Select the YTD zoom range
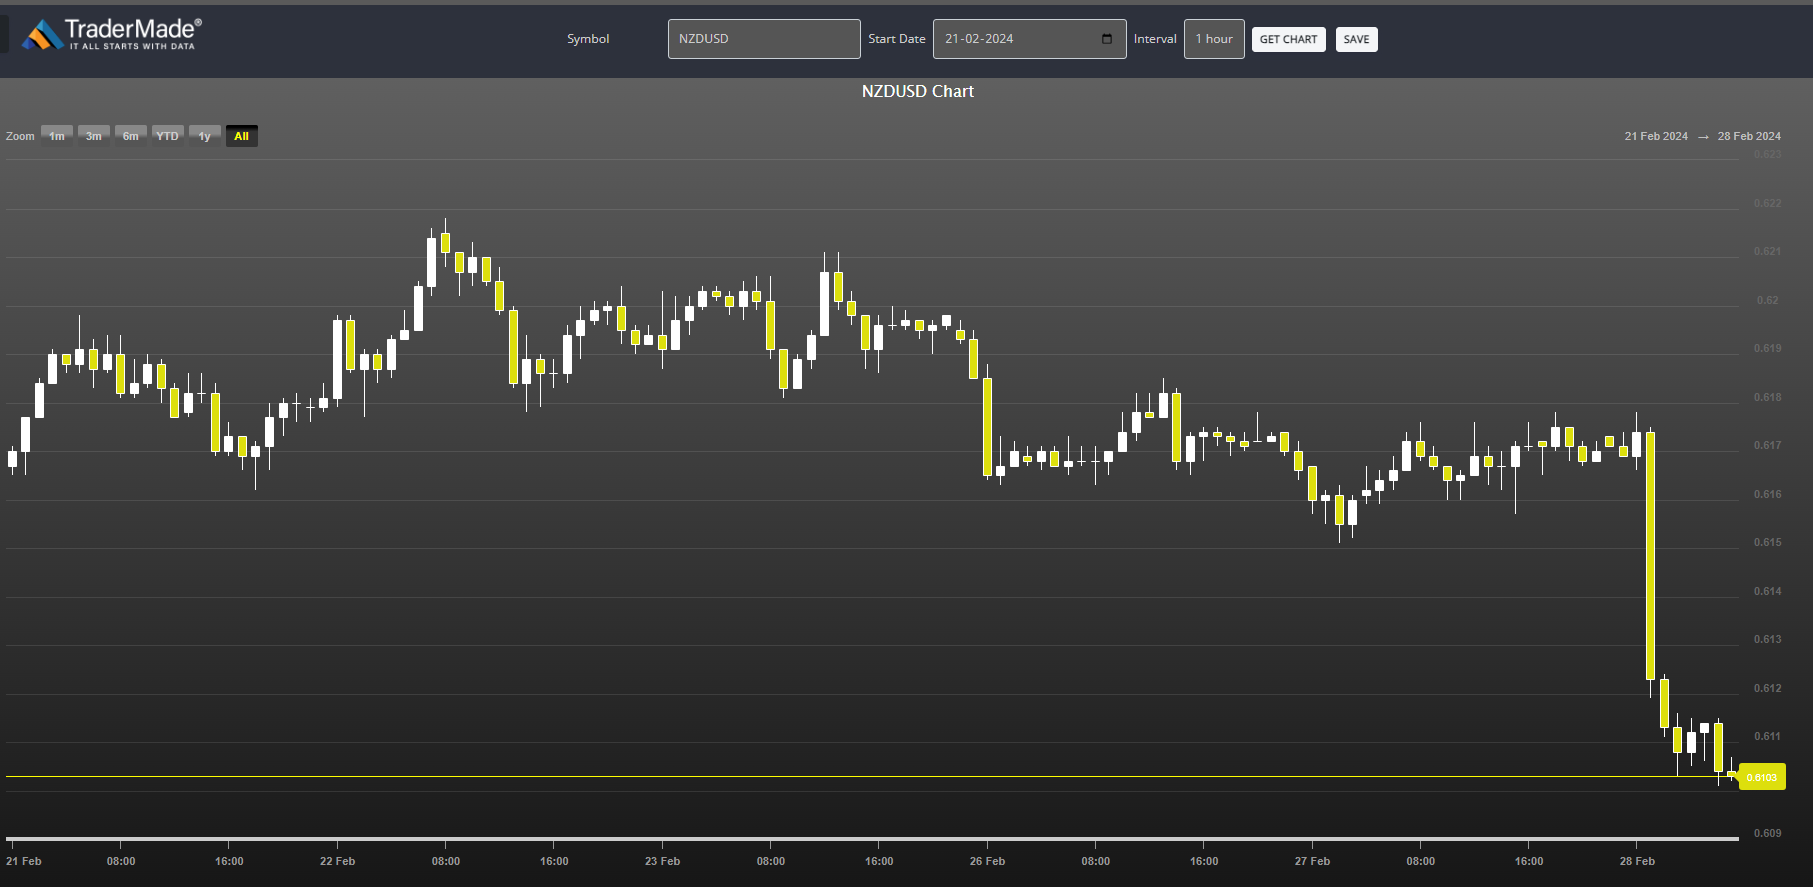This screenshot has height=887, width=1813. [x=168, y=136]
